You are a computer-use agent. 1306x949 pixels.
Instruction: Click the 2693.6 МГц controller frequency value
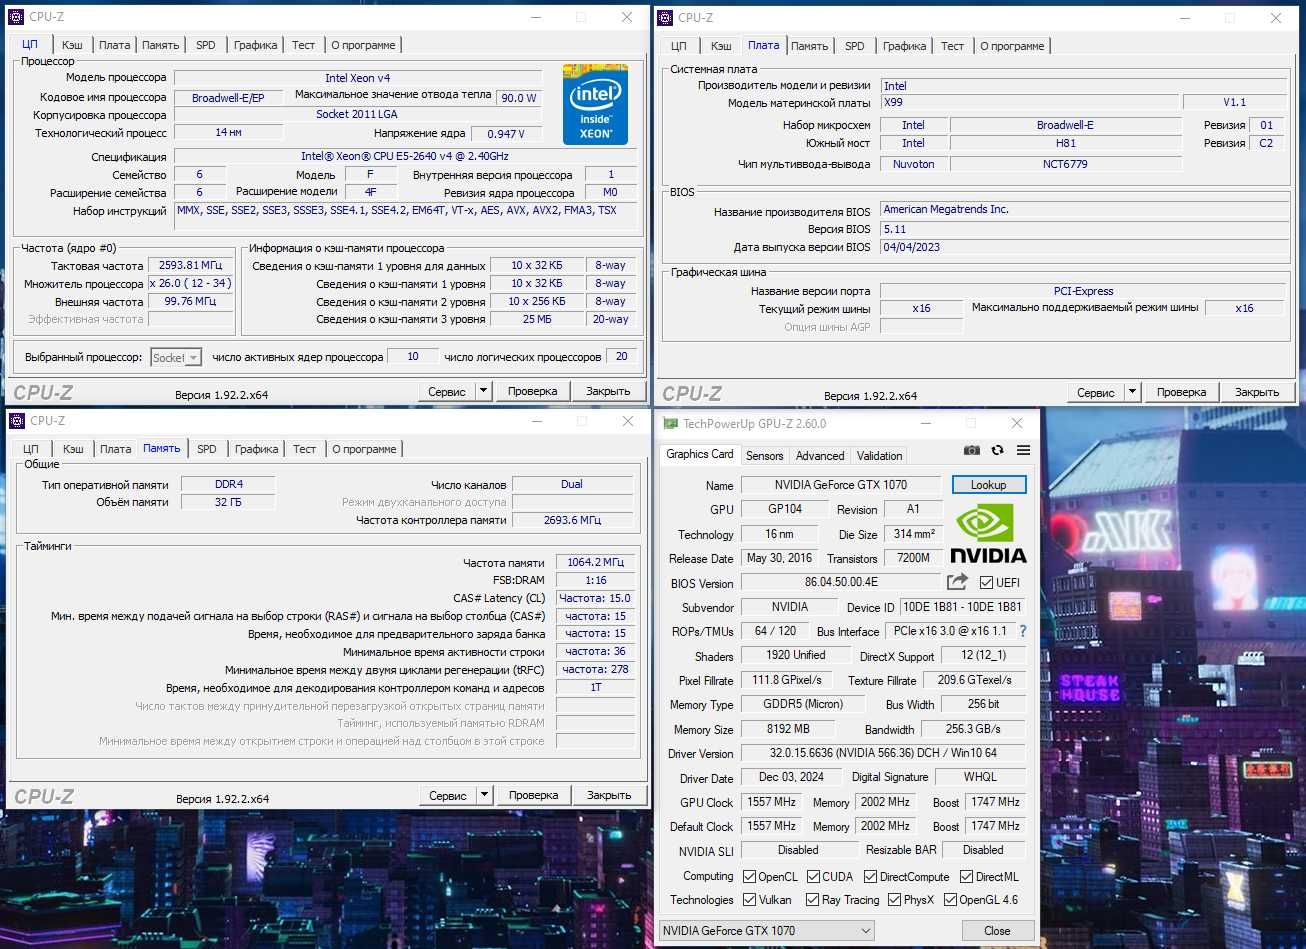572,520
